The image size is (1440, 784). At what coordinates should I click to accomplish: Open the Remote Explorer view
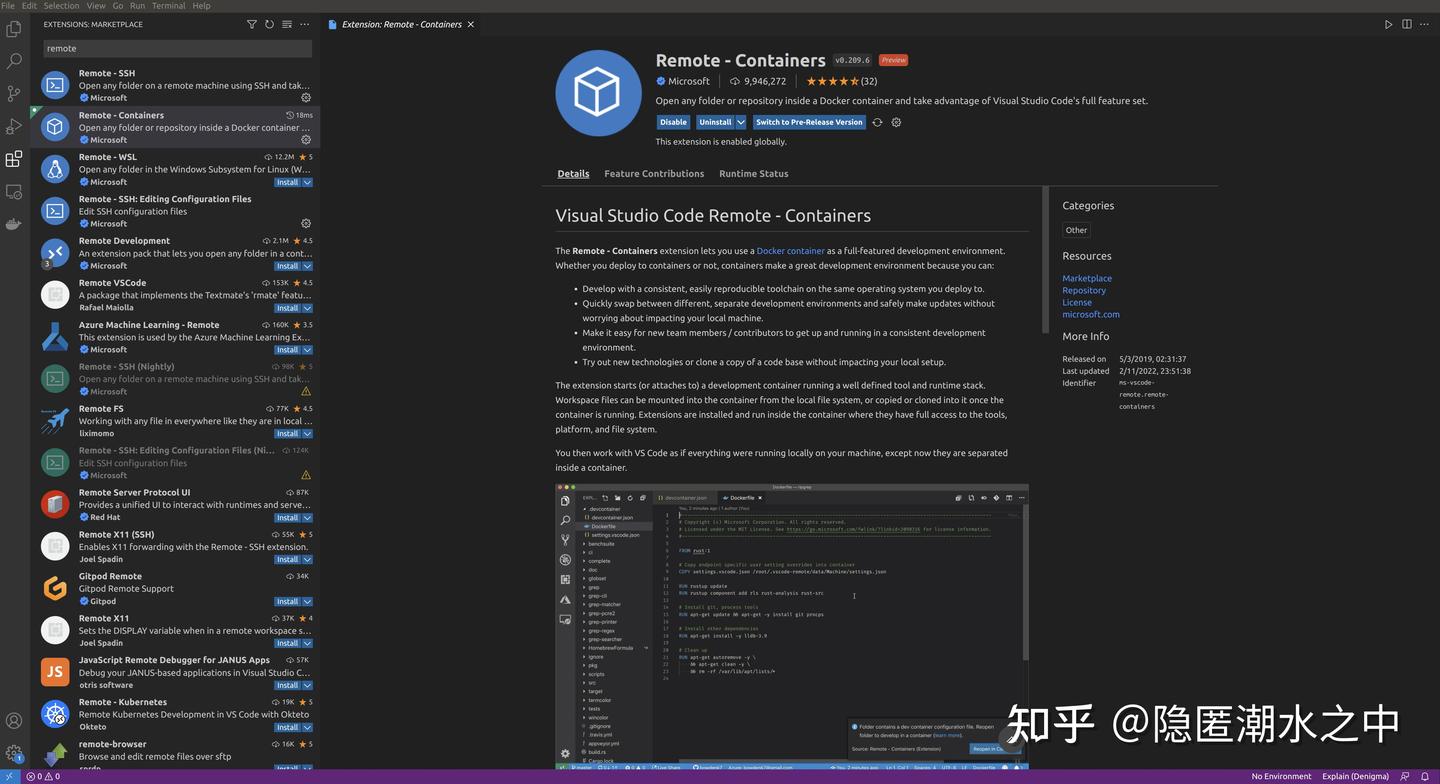tap(13, 191)
